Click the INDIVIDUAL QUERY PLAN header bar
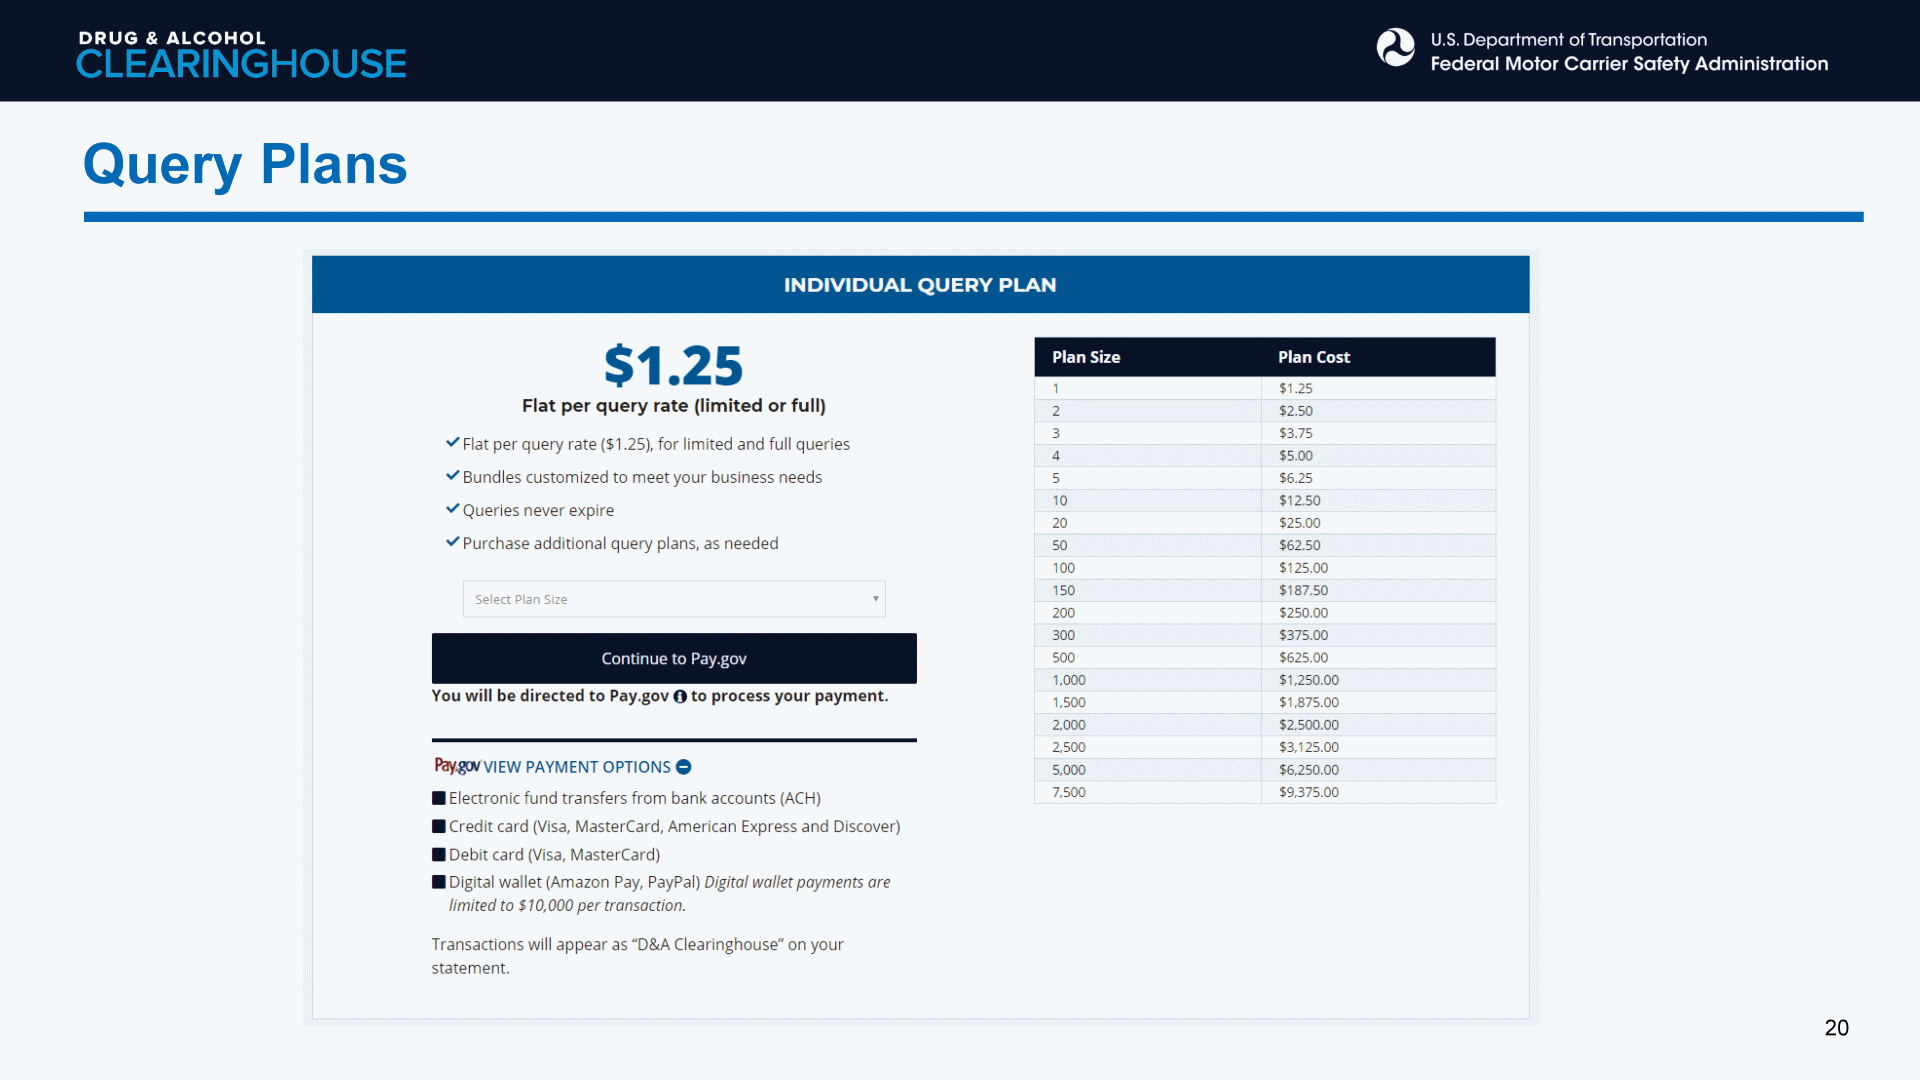1920x1080 pixels. coord(920,285)
